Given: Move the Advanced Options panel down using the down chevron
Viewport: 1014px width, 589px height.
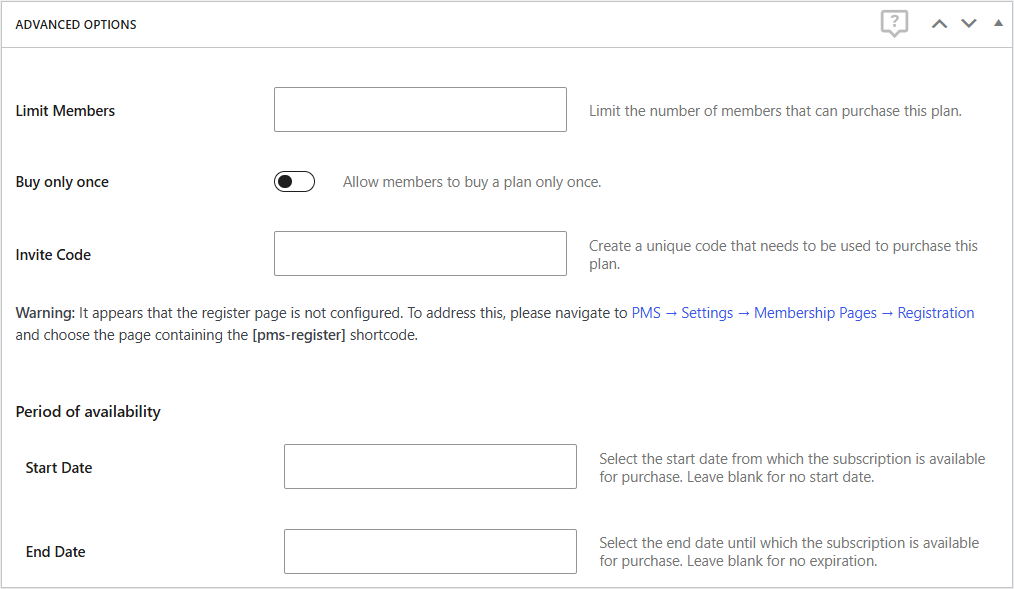Looking at the screenshot, I should click(968, 22).
